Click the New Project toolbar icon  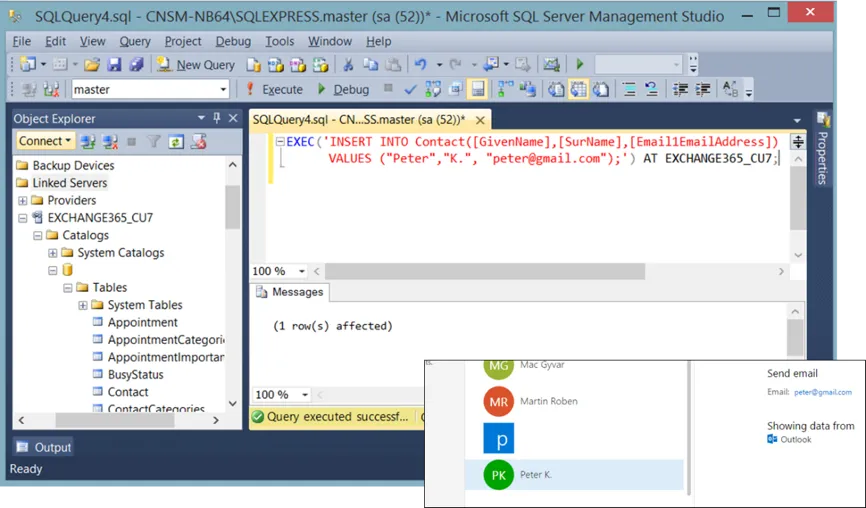[x=27, y=65]
